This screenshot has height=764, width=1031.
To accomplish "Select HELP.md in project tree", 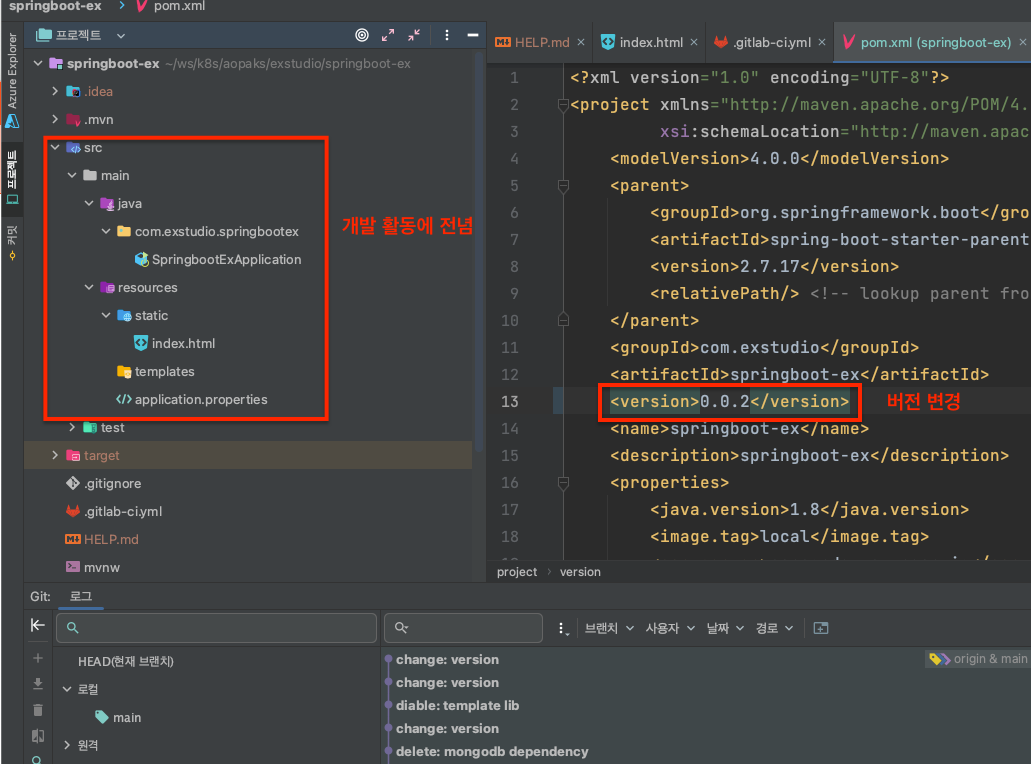I will tap(102, 539).
